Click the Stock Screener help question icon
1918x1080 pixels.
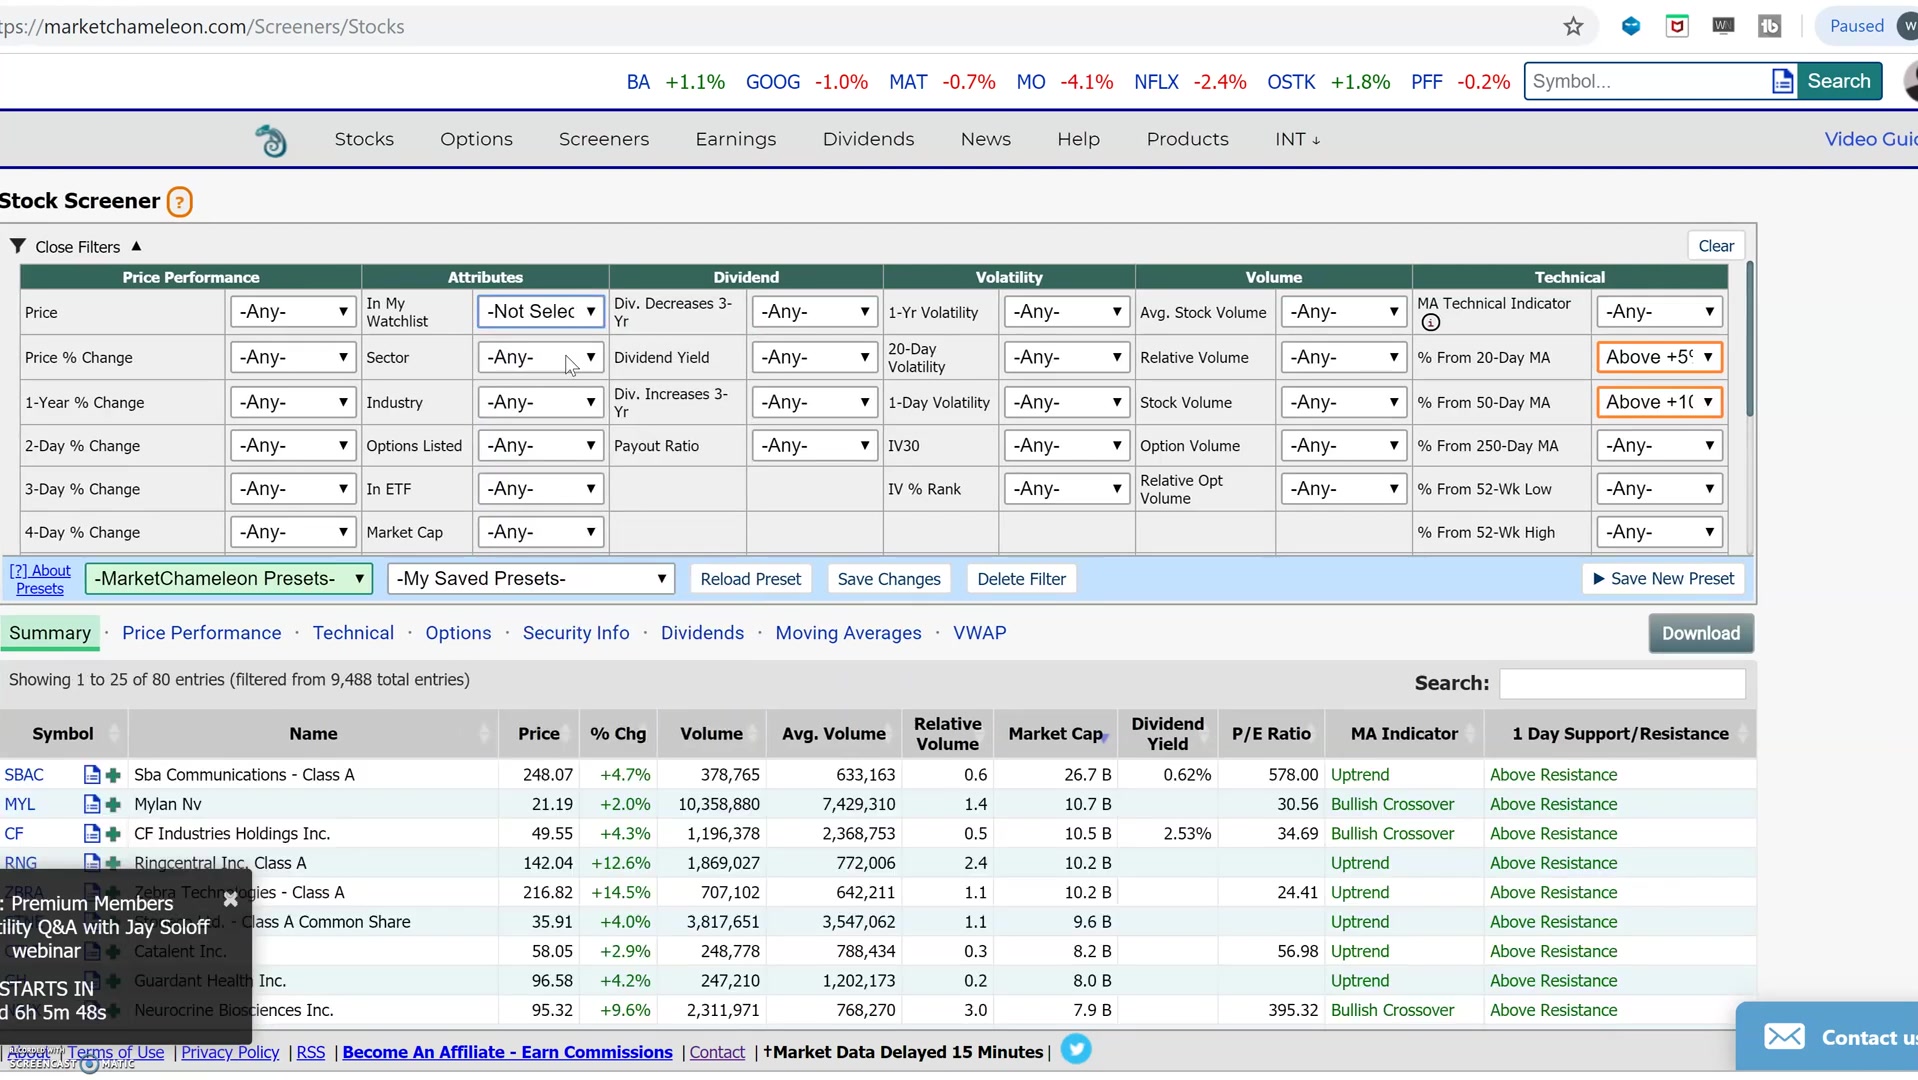pyautogui.click(x=179, y=202)
